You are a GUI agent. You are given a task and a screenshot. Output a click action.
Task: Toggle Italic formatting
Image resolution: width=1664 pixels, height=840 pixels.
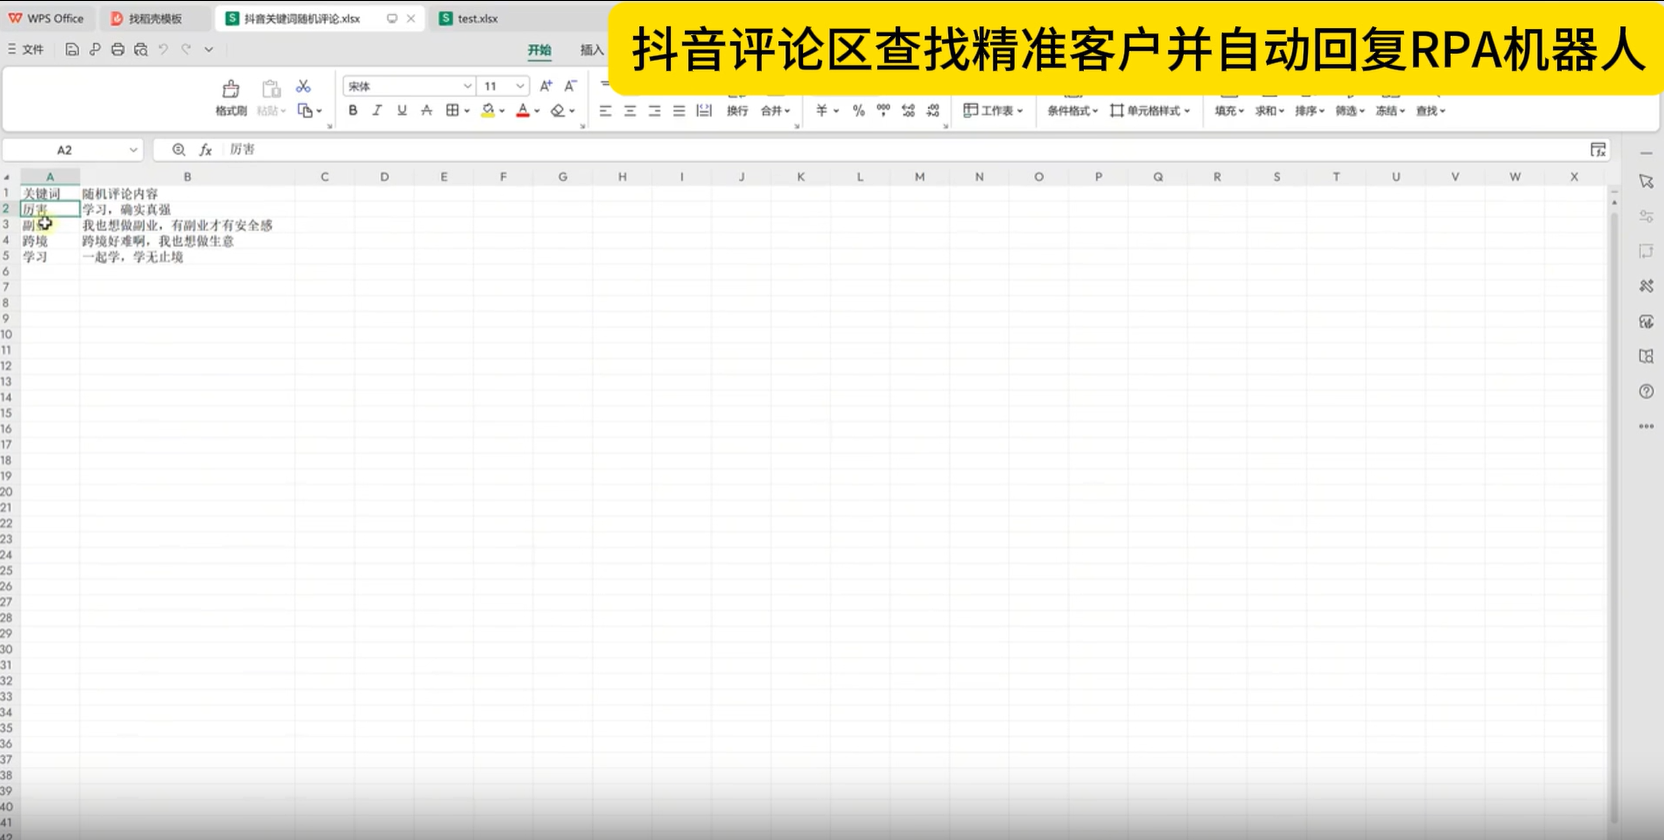pyautogui.click(x=377, y=111)
